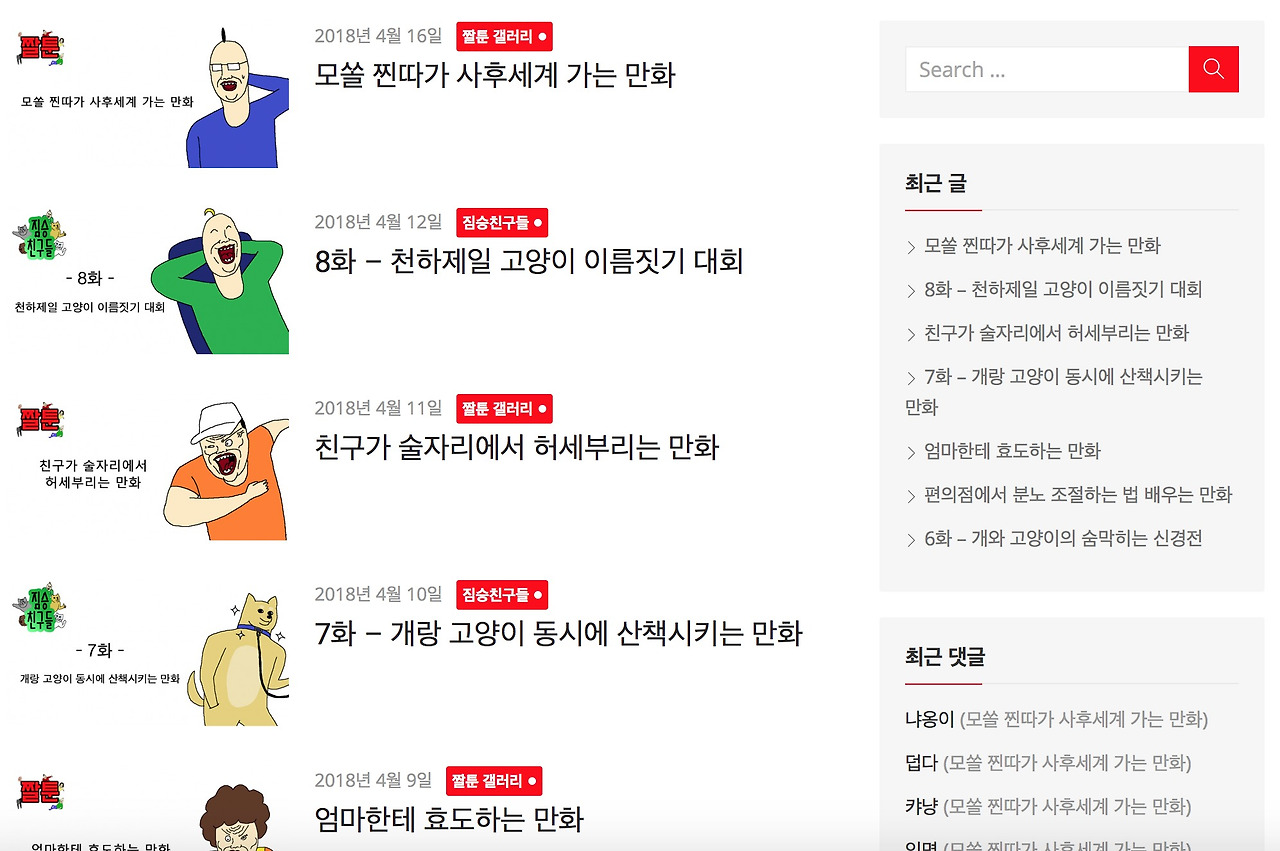The height and width of the screenshot is (851, 1280).
Task: Open the 짤툰 갤러리 tag dated 2018년 4월 11일
Action: (504, 409)
